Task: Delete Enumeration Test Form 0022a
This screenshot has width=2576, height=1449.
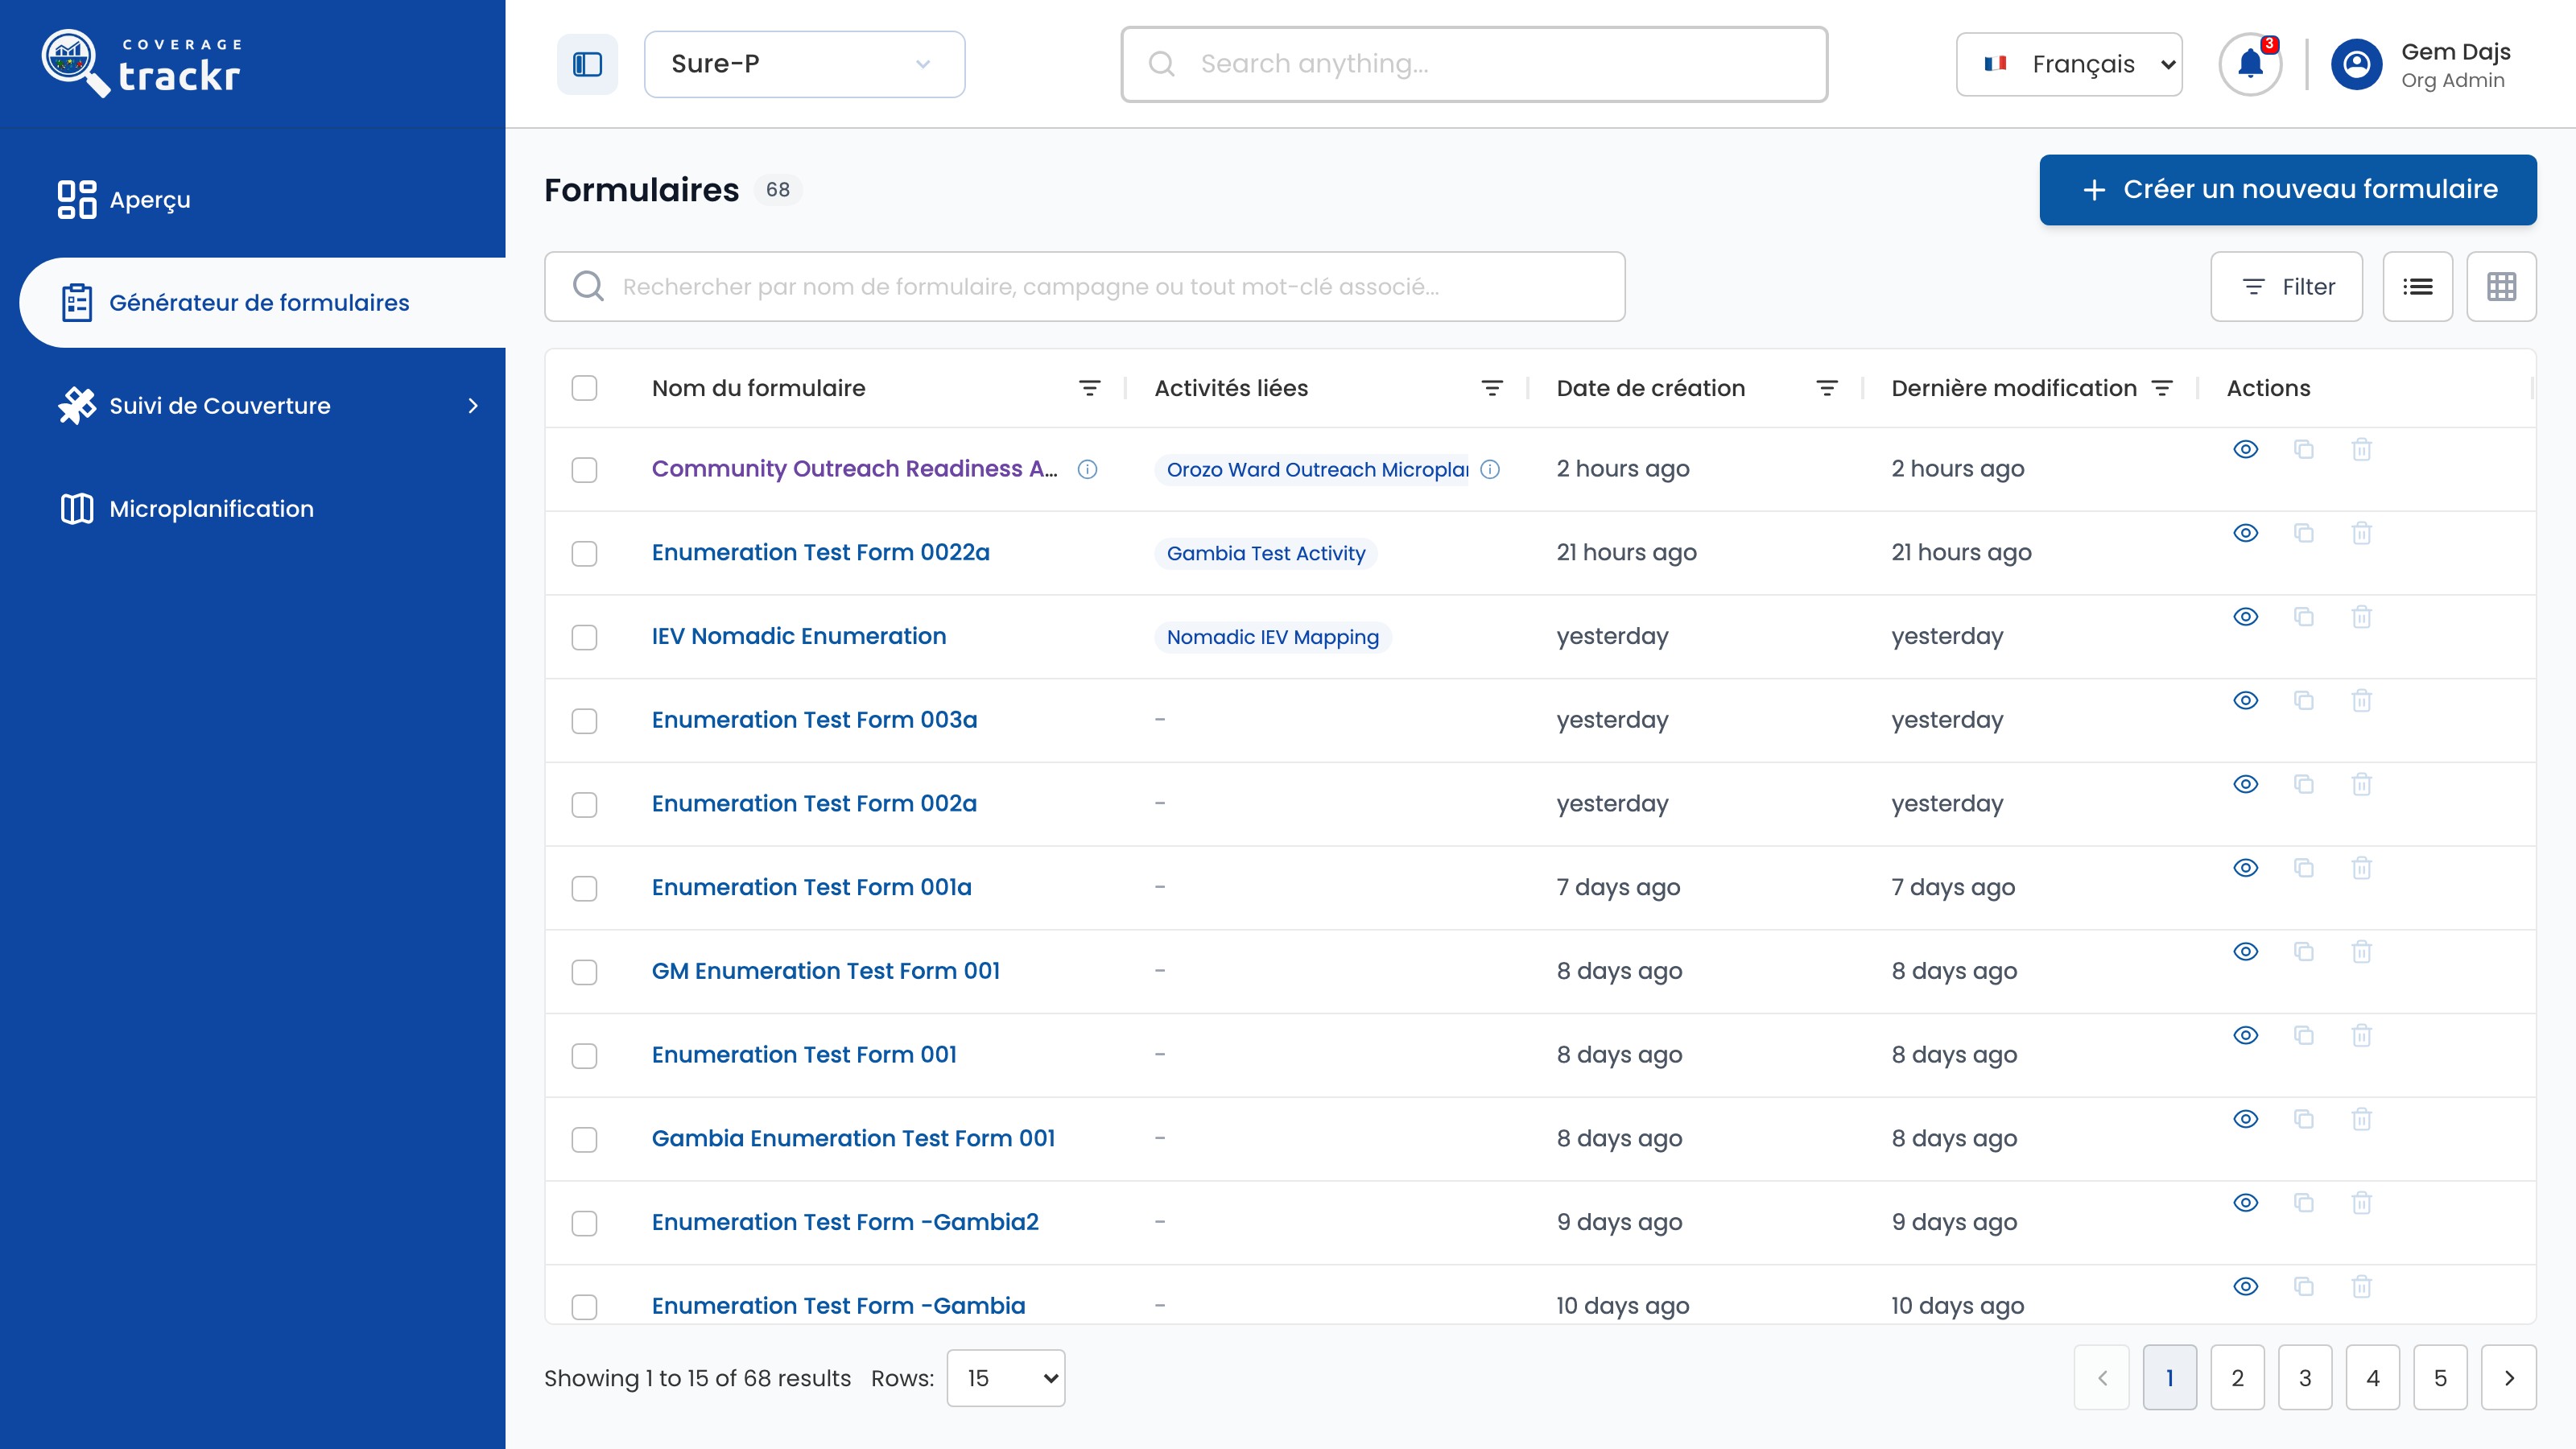Action: (x=2362, y=533)
